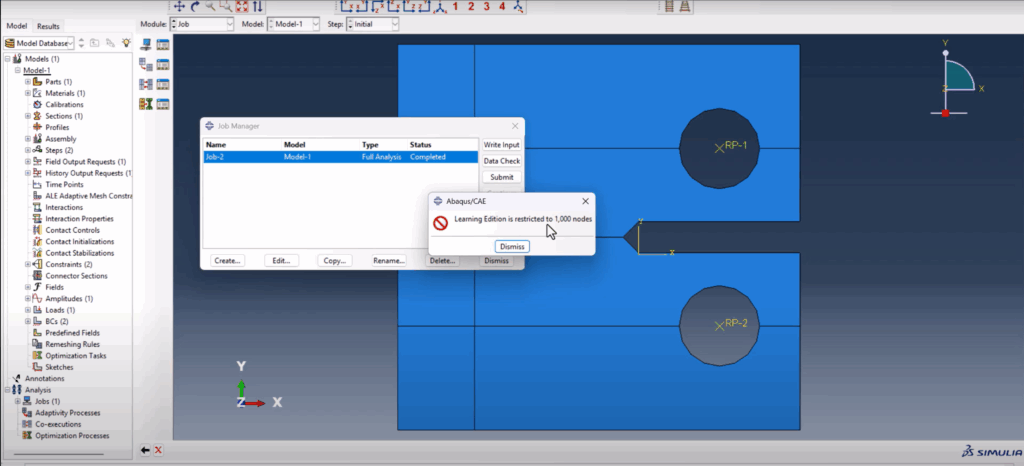
Task: Select Interactions in the model tree
Action: [x=64, y=208]
